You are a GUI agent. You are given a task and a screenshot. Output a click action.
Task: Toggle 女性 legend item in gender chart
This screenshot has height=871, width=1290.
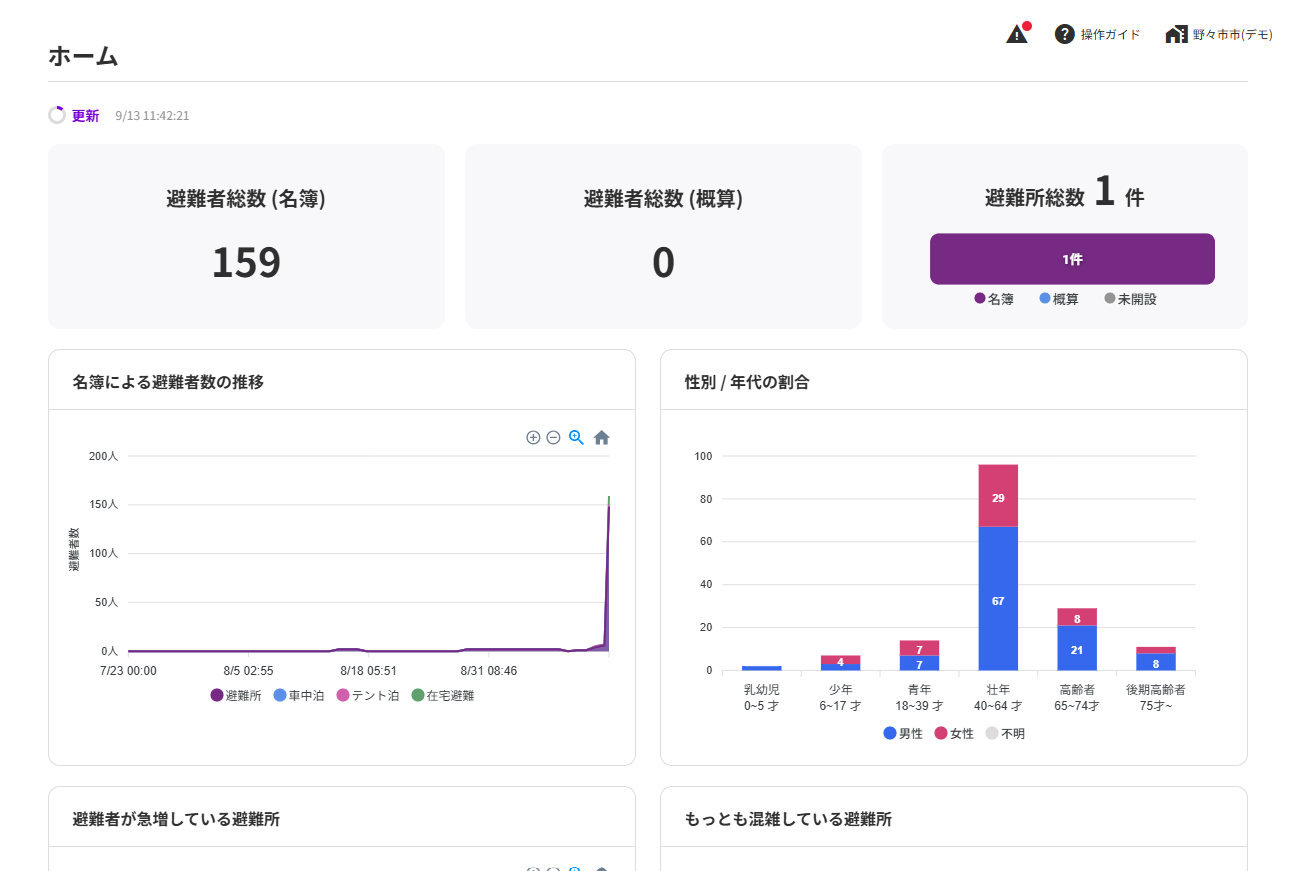tap(954, 733)
